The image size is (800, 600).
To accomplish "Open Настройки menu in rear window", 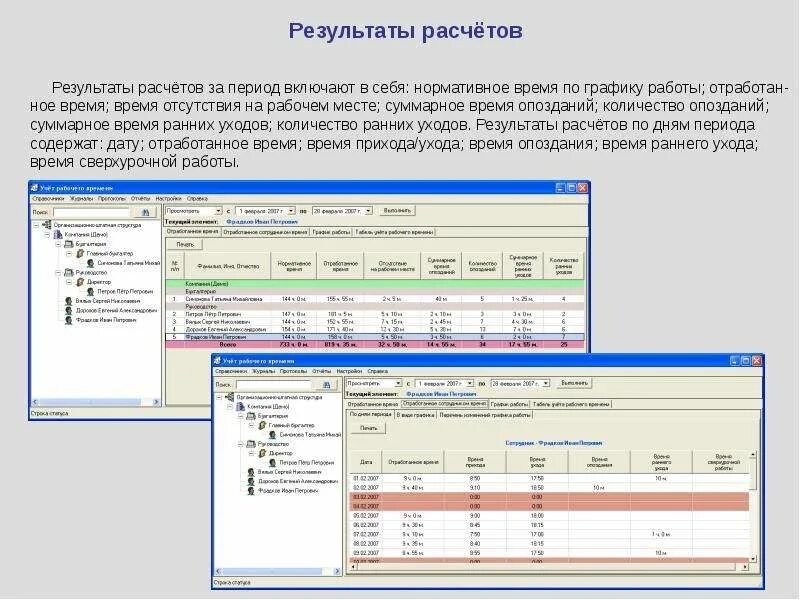I will [x=168, y=198].
